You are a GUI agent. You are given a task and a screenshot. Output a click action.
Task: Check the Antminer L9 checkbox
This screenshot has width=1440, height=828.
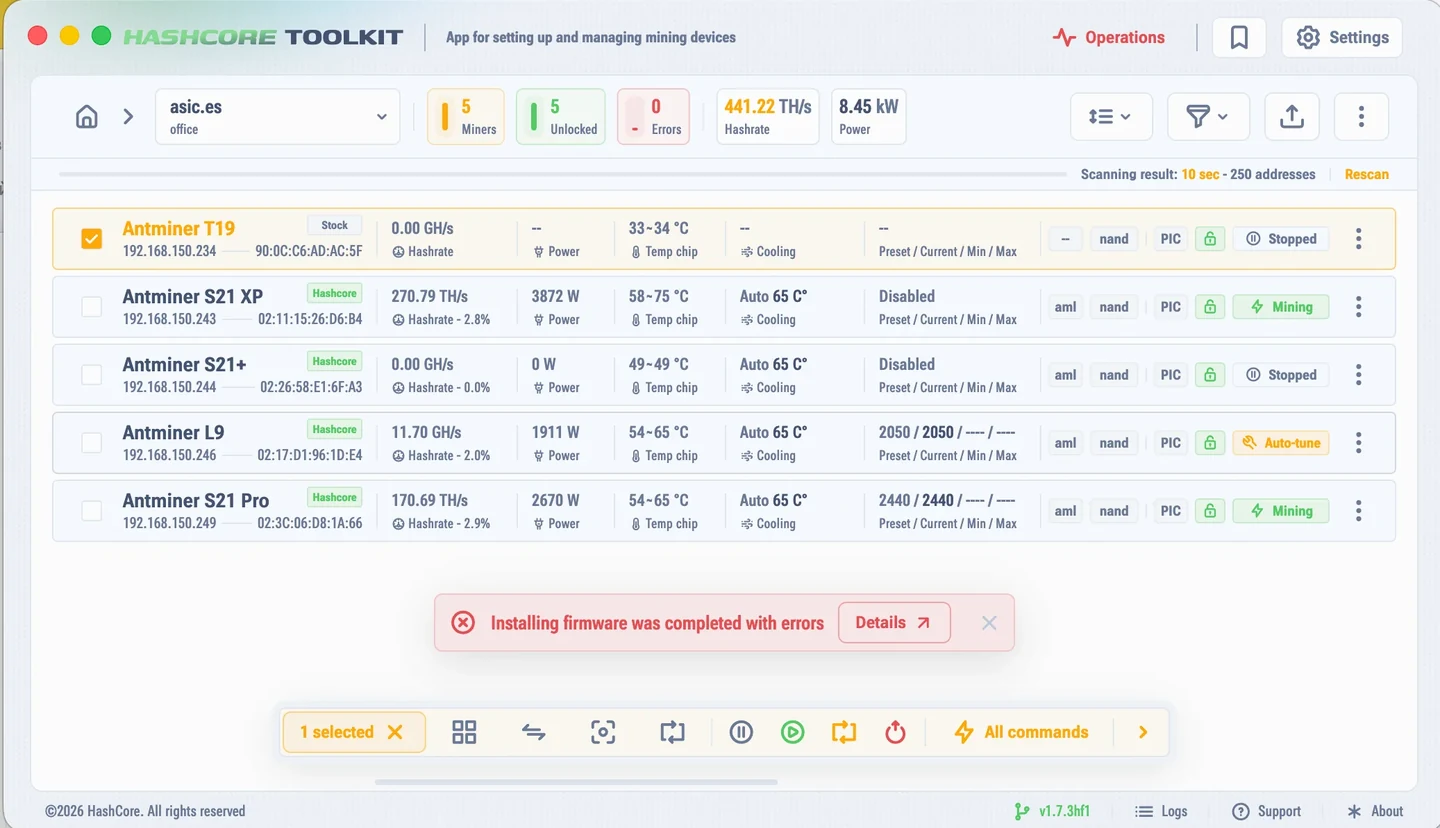pos(91,443)
